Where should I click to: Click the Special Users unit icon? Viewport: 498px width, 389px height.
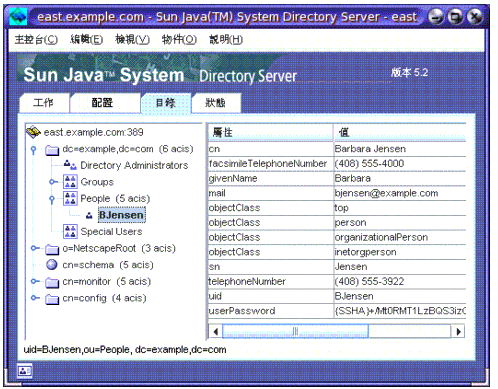click(70, 231)
